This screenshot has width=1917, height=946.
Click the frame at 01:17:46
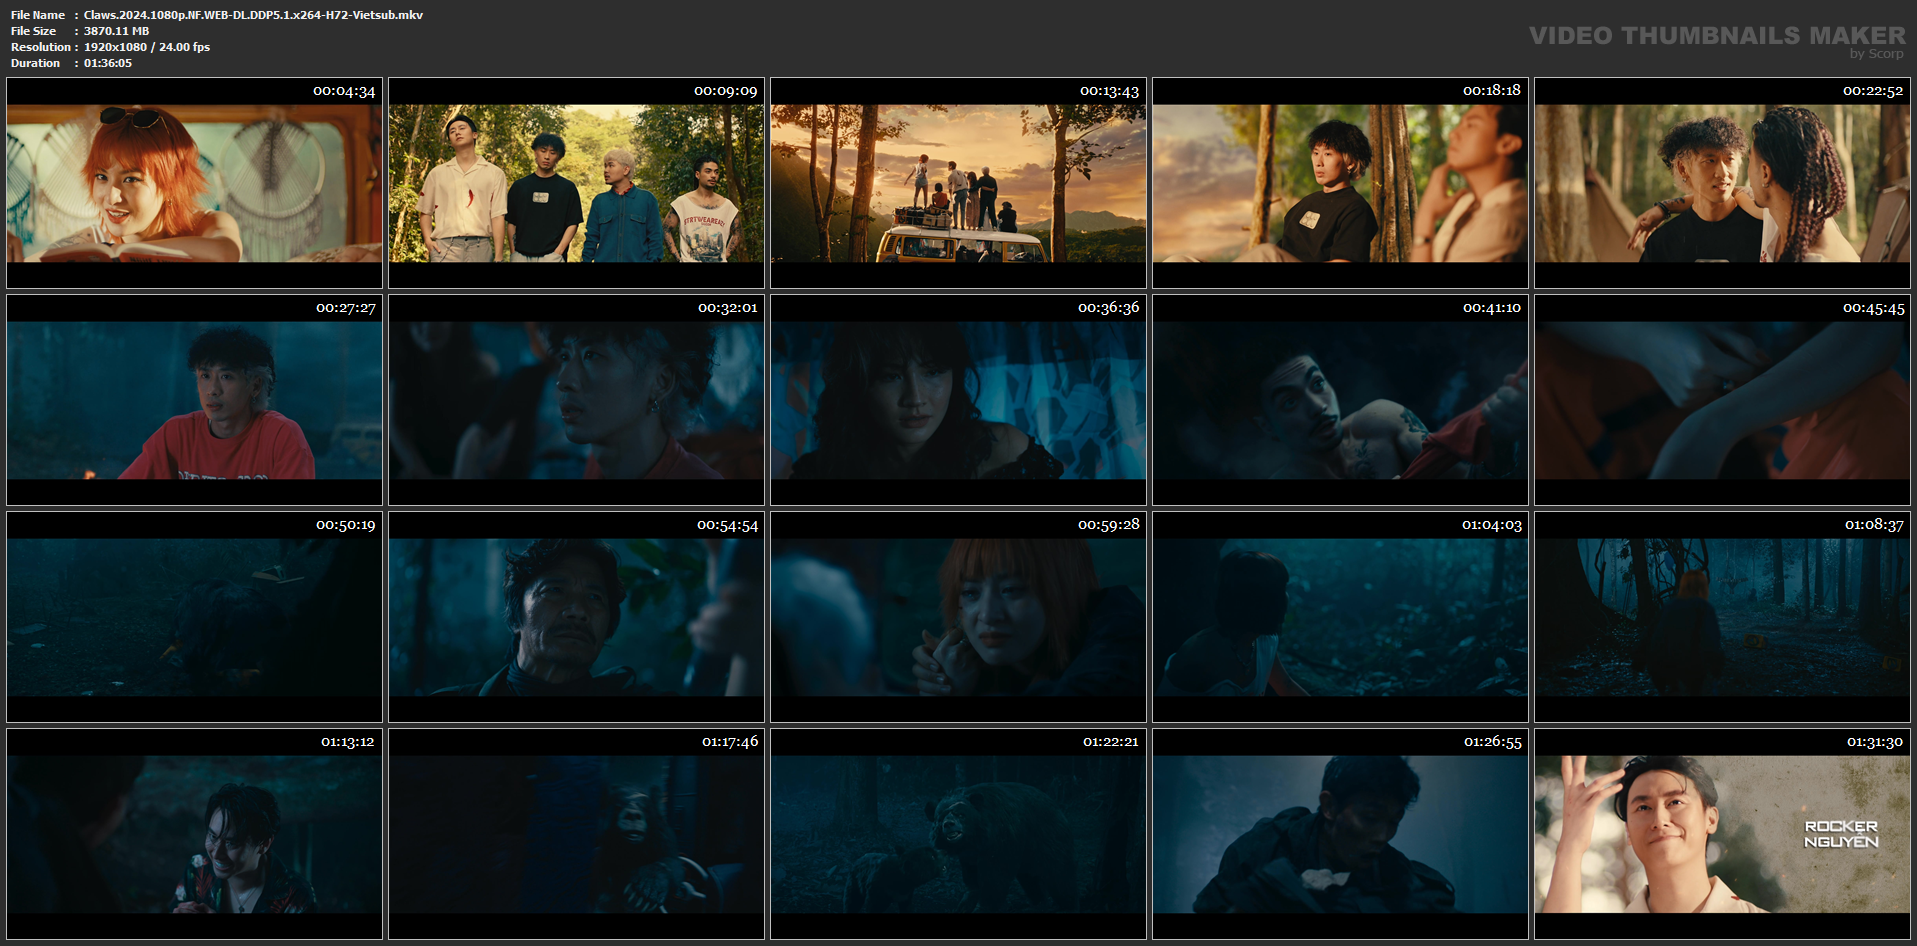[576, 834]
